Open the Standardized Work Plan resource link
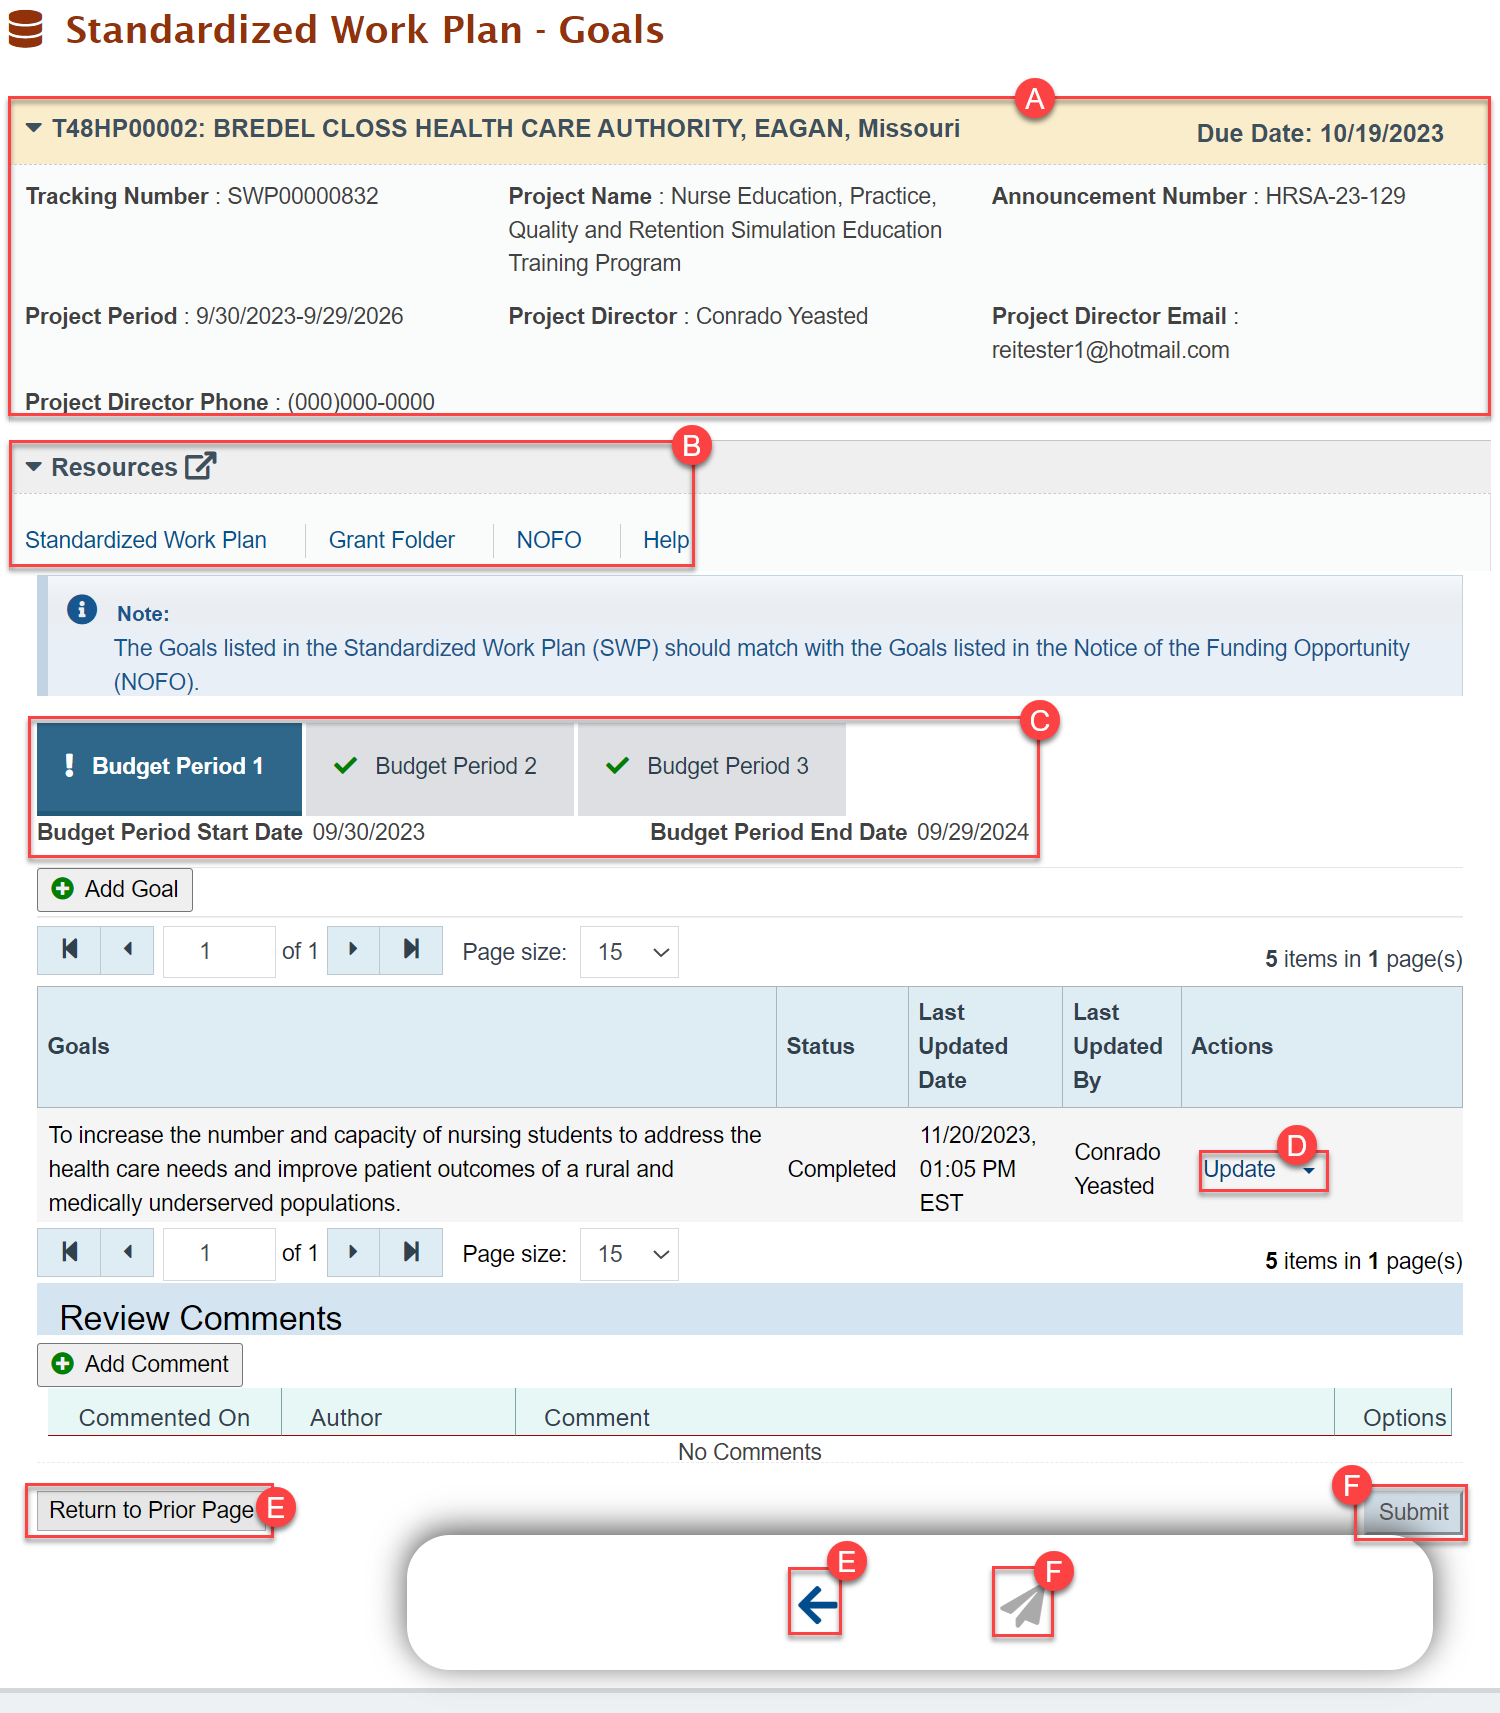Screen dimensions: 1500x1713 click(x=146, y=540)
